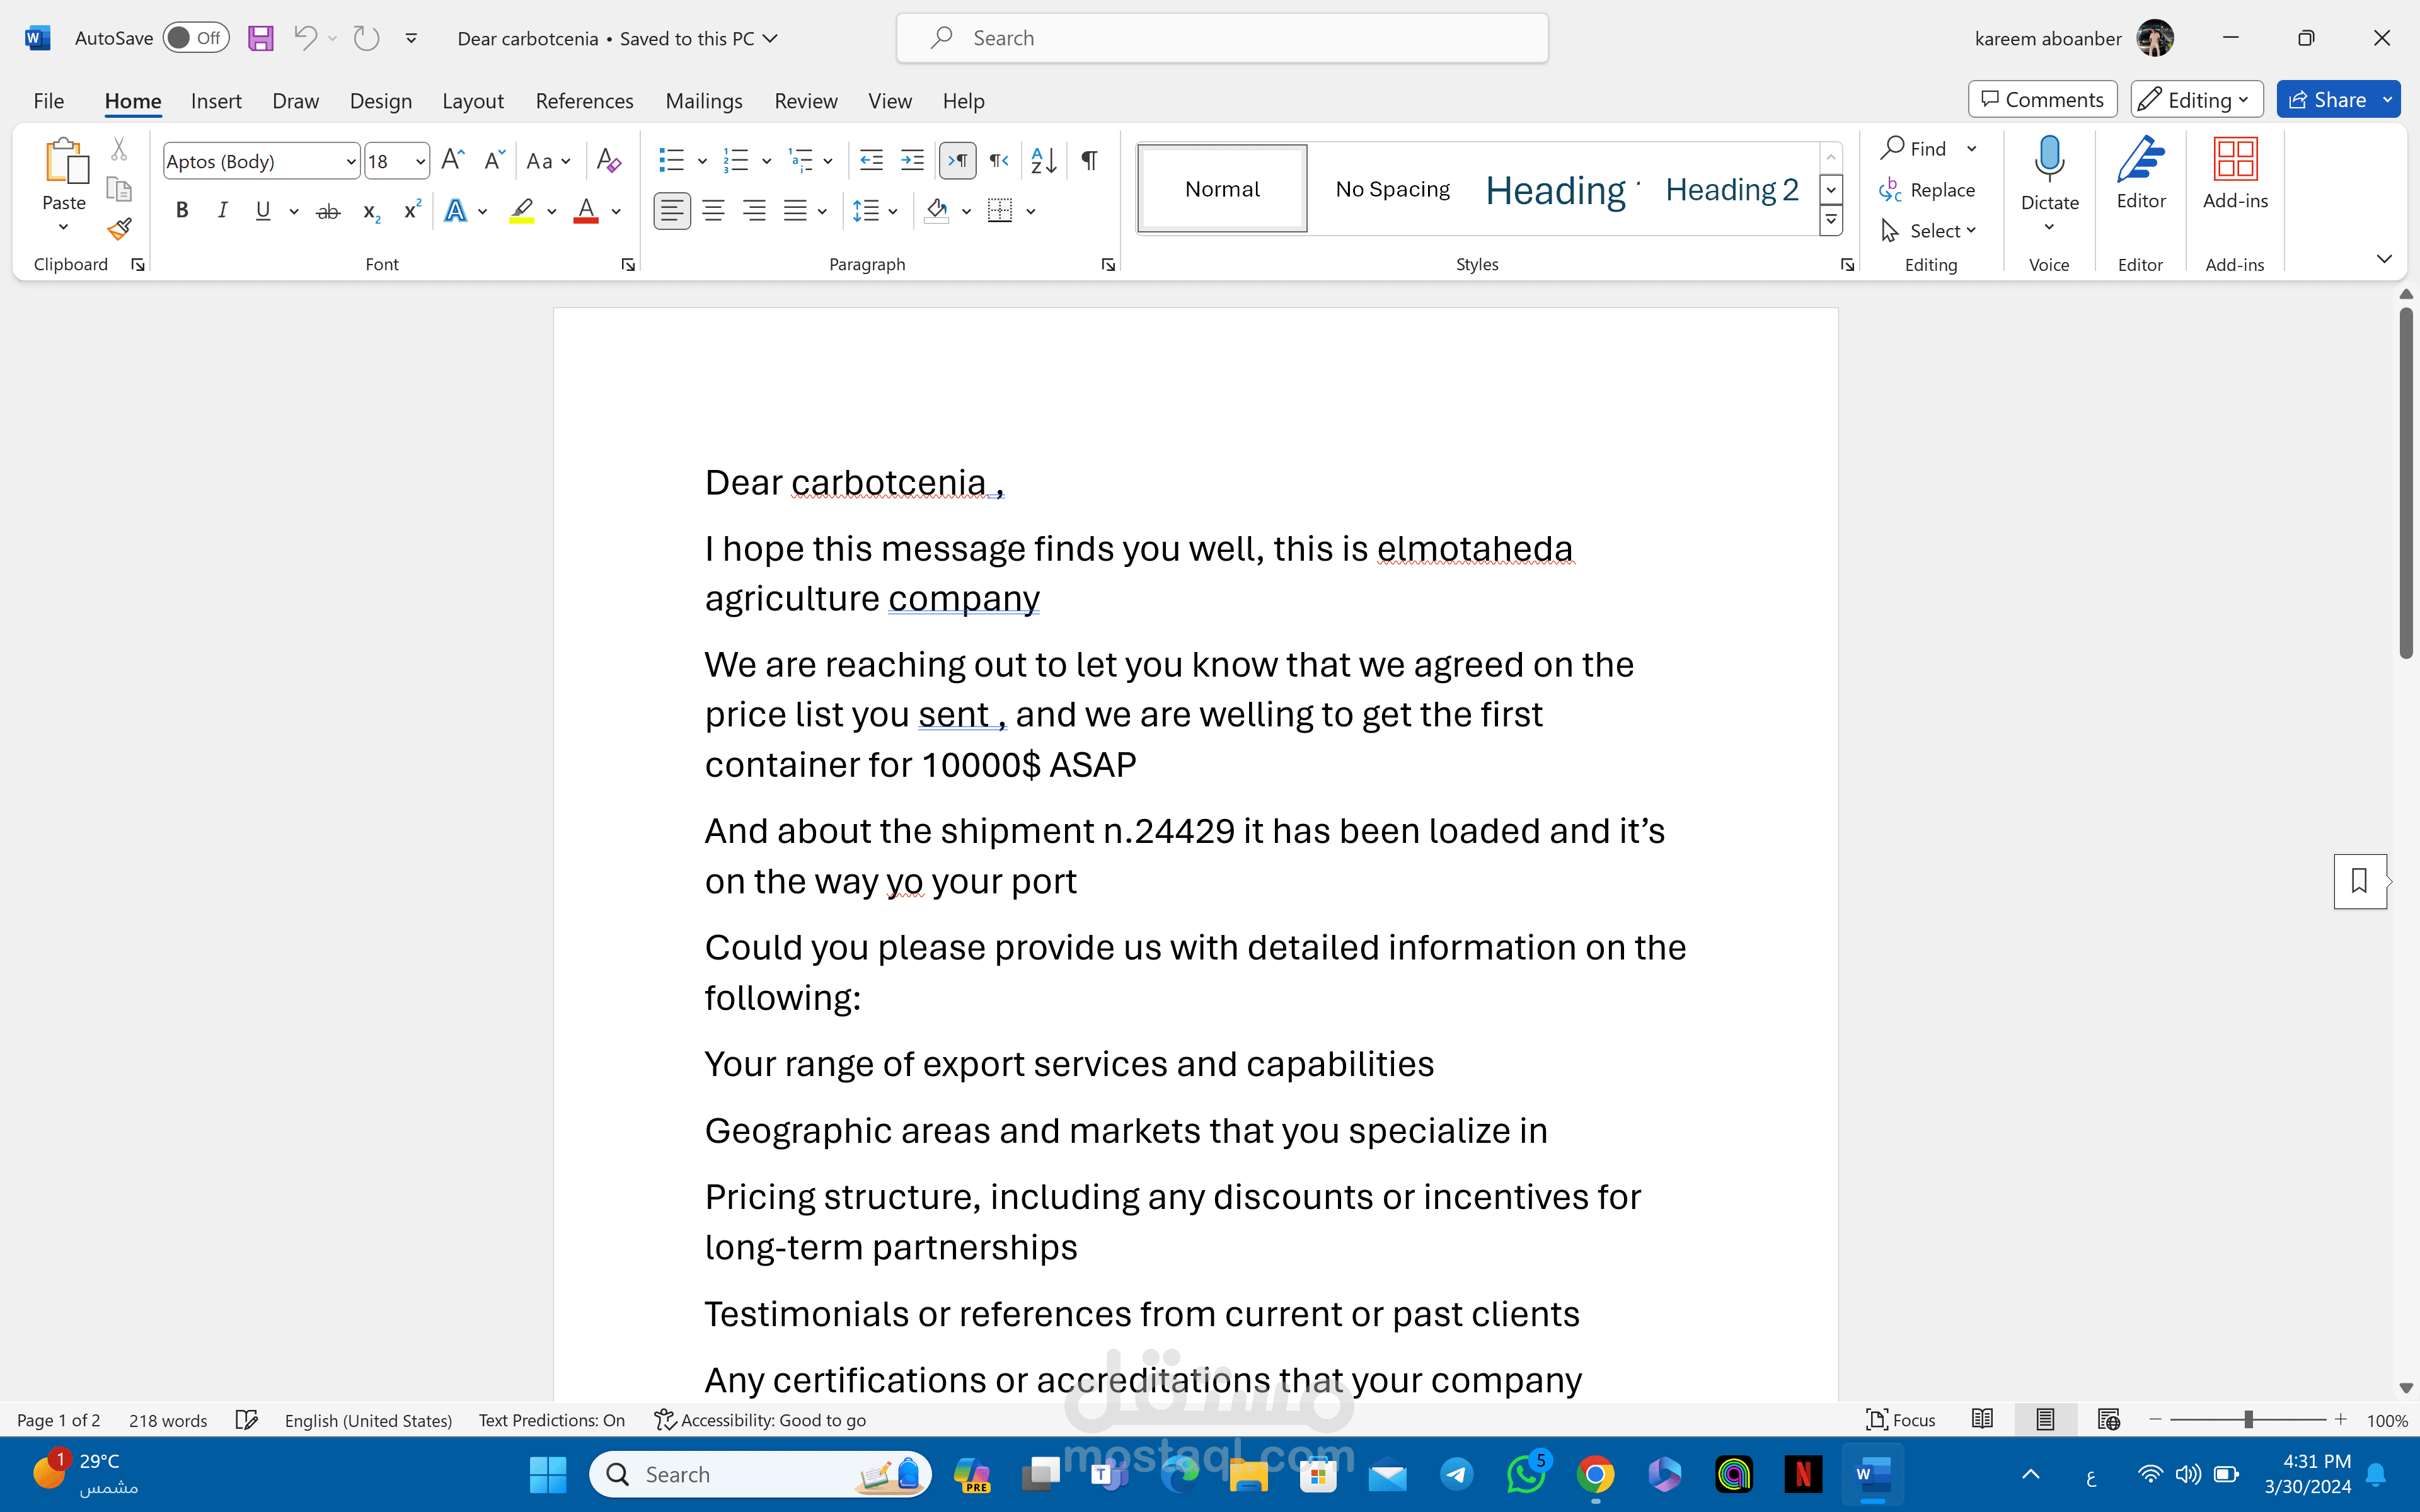Select the Cut scissors icon
The image size is (2420, 1512).
pyautogui.click(x=119, y=148)
